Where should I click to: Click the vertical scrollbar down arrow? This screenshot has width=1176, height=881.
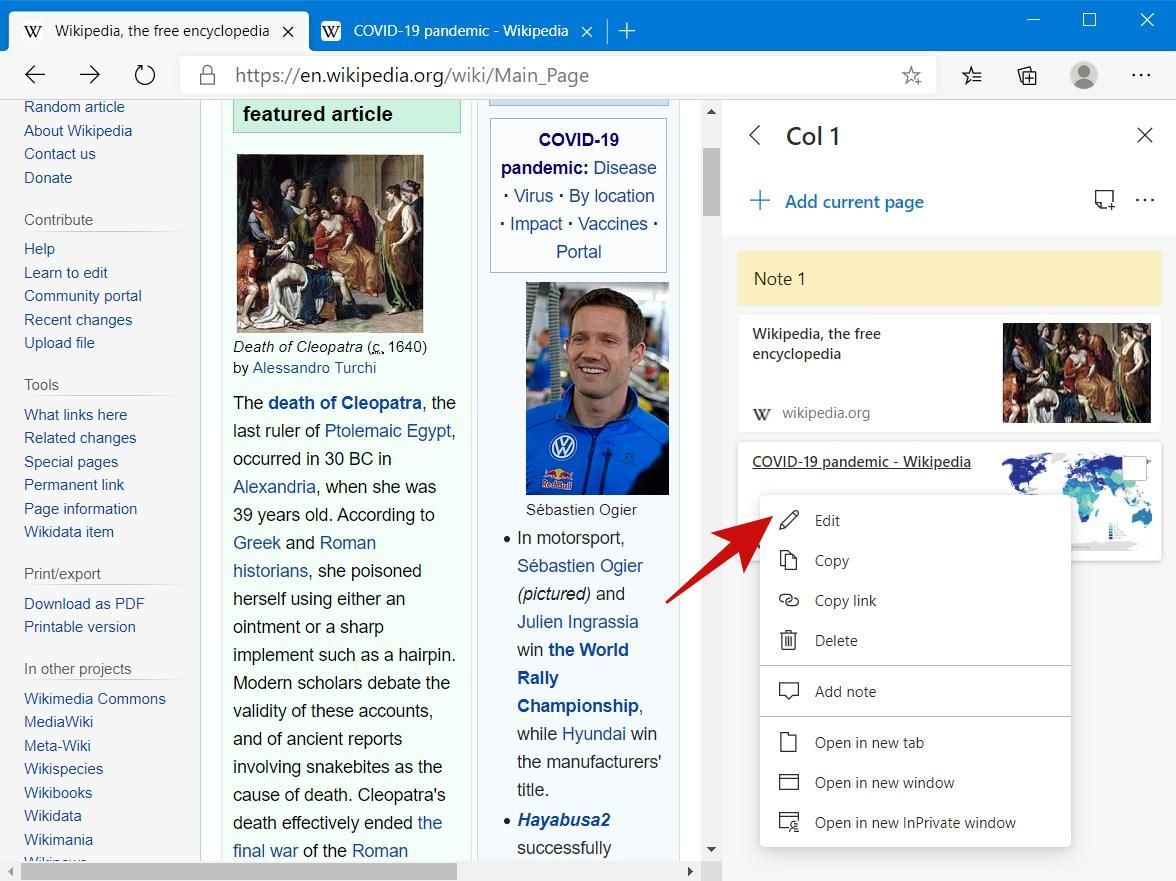tap(711, 850)
